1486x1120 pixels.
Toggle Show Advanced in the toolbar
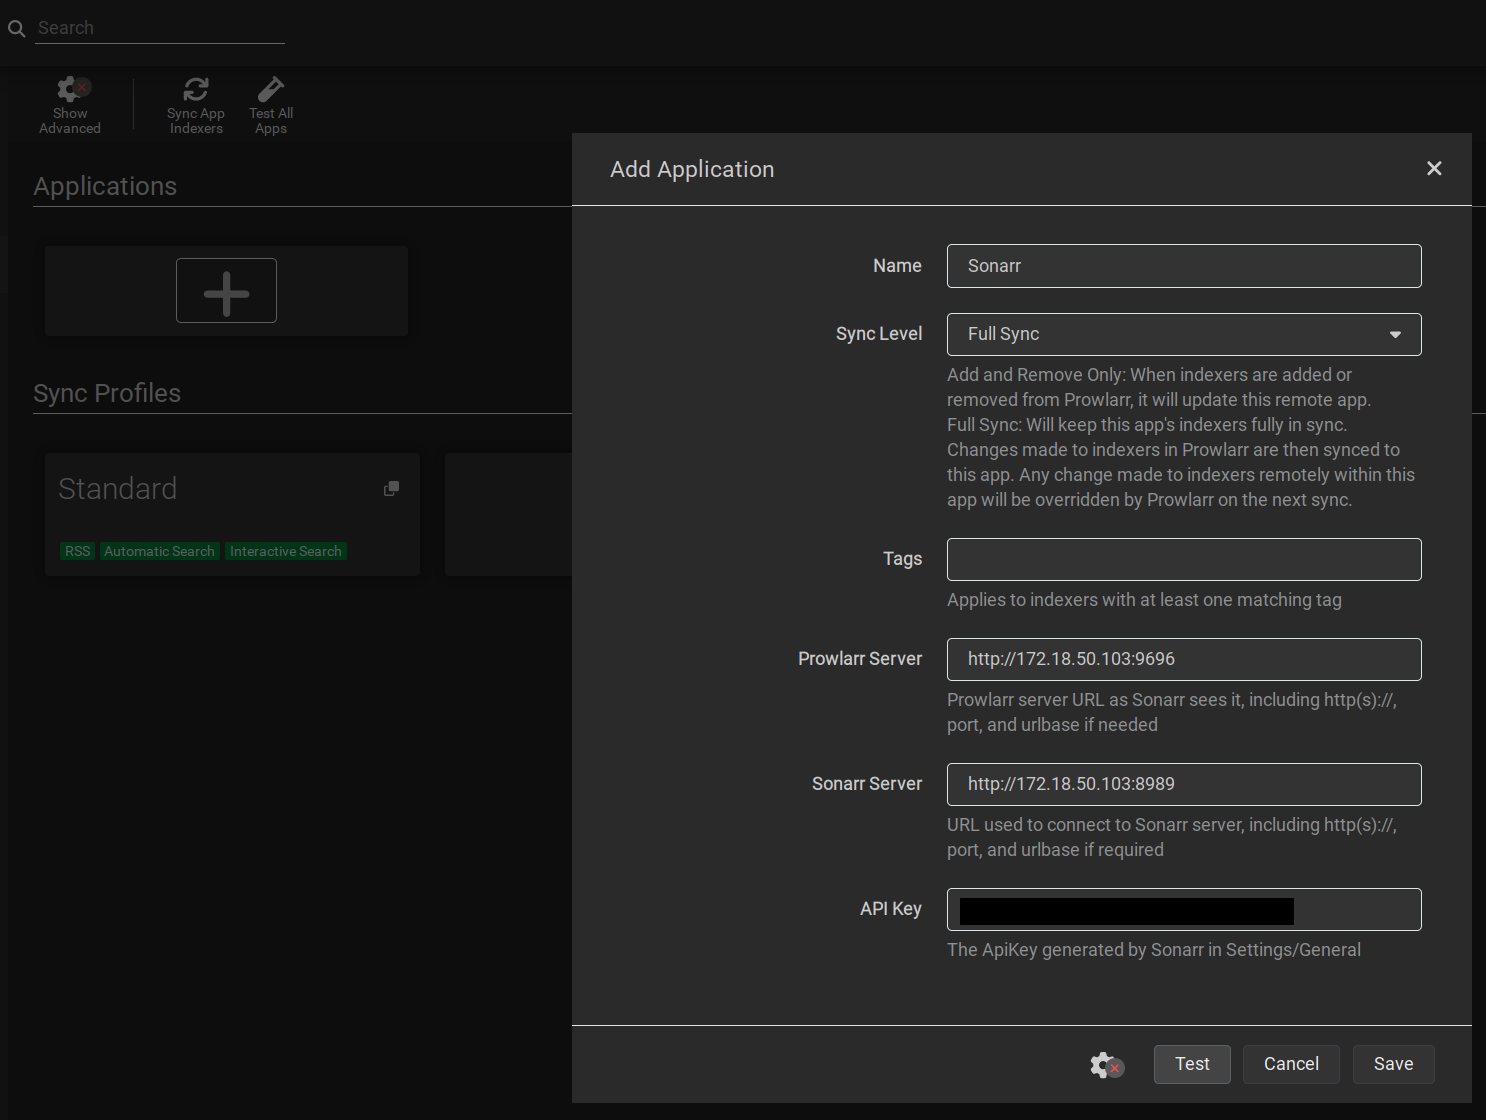point(70,105)
